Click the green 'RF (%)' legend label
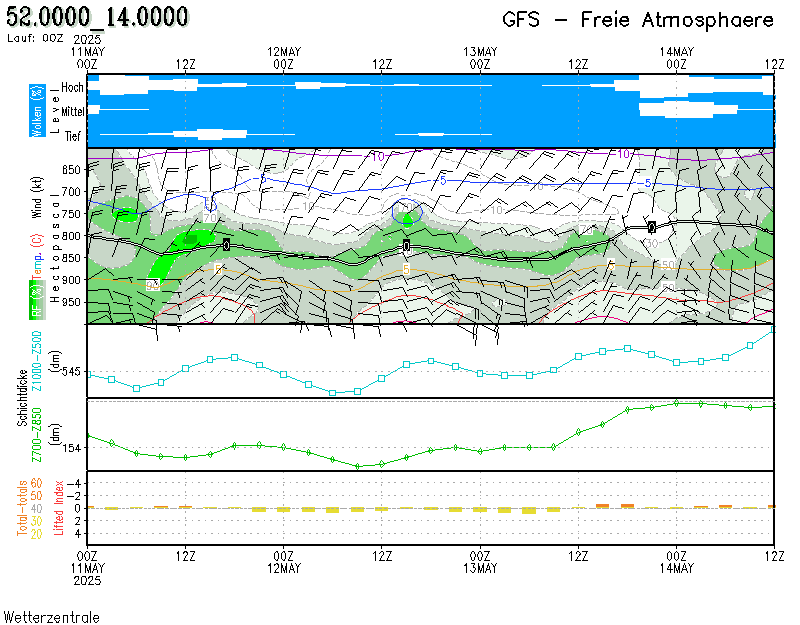 37,299
